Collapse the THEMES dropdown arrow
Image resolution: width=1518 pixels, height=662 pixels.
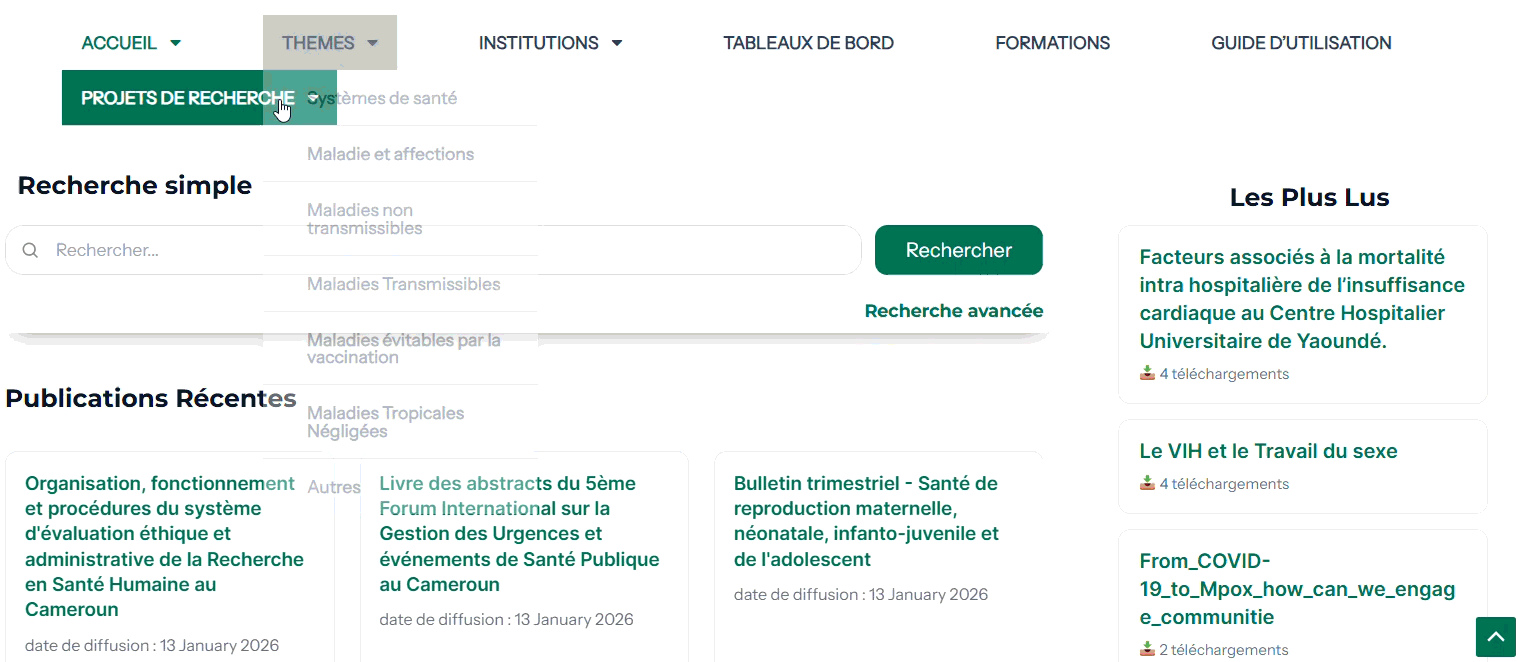372,43
